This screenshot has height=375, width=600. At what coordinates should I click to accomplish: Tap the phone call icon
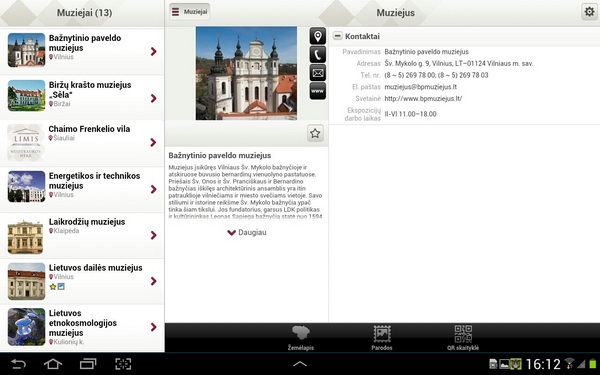click(x=318, y=54)
